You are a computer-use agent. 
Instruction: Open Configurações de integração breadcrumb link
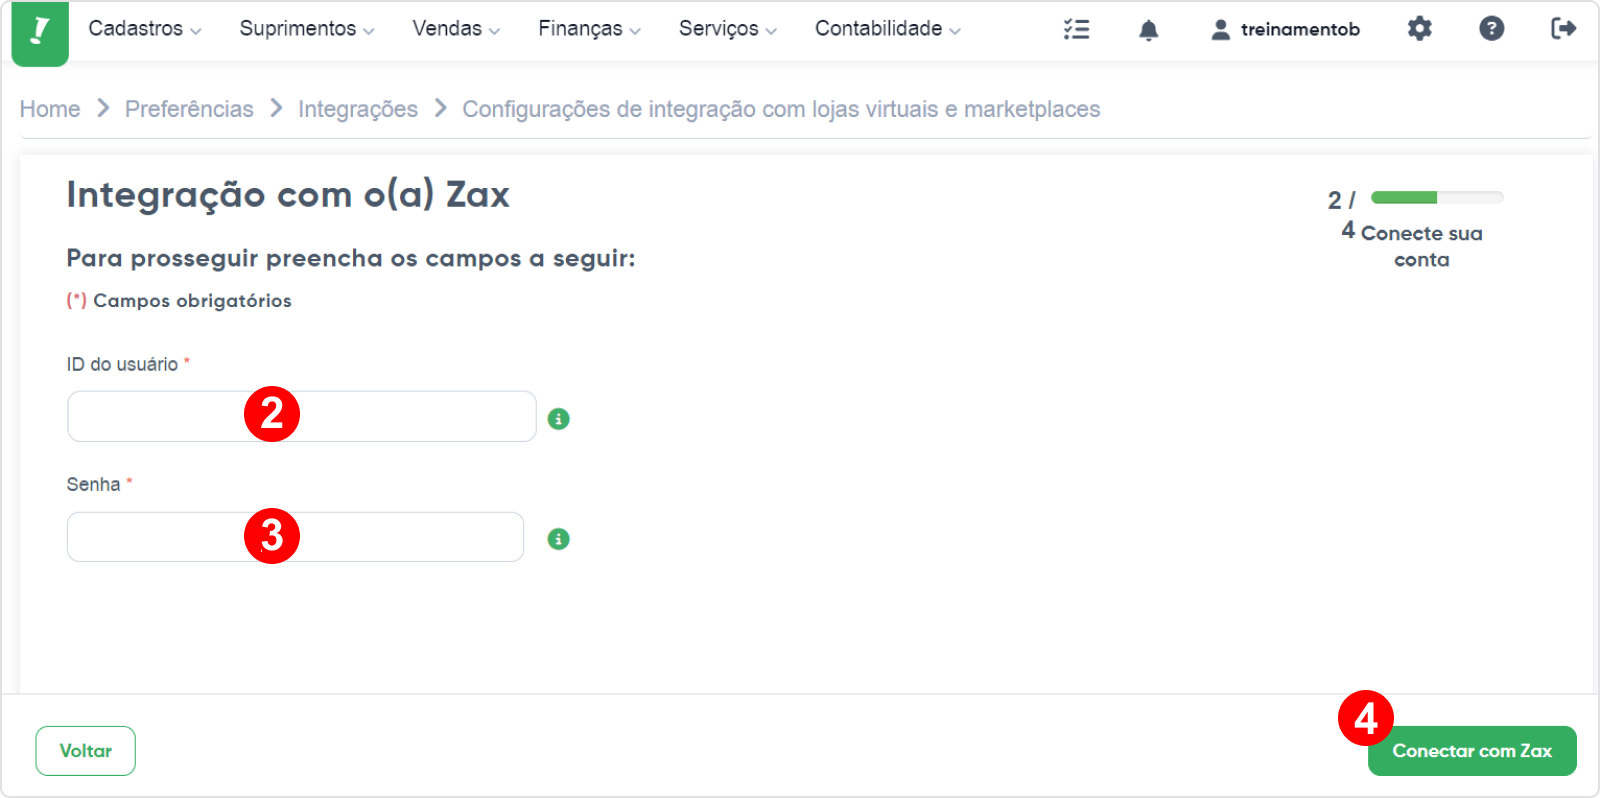(x=781, y=109)
